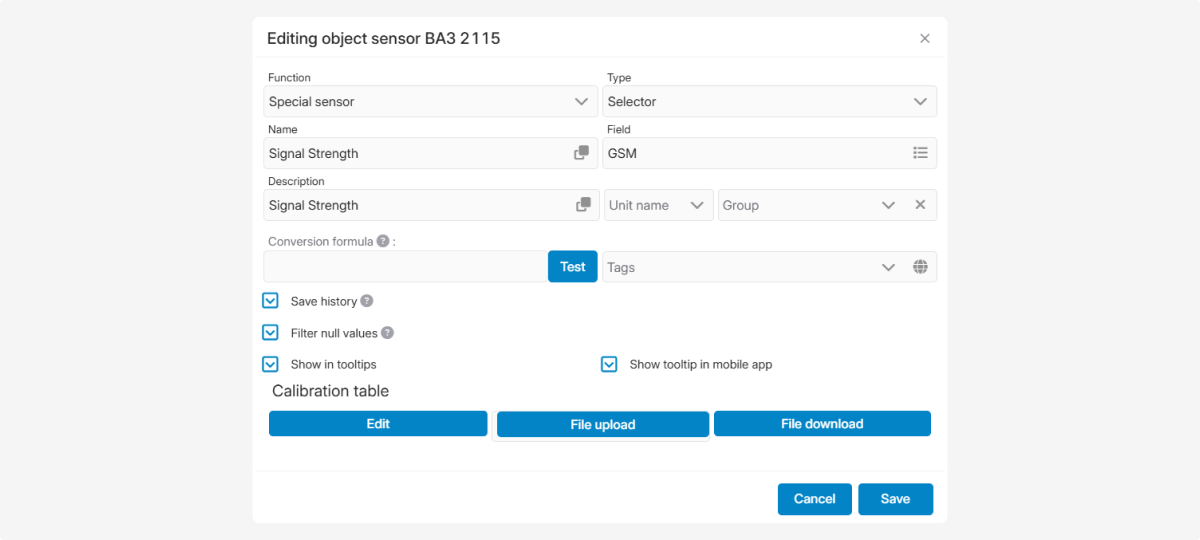Viewport: 1200px width, 540px height.
Task: Click the File upload button
Action: [602, 425]
